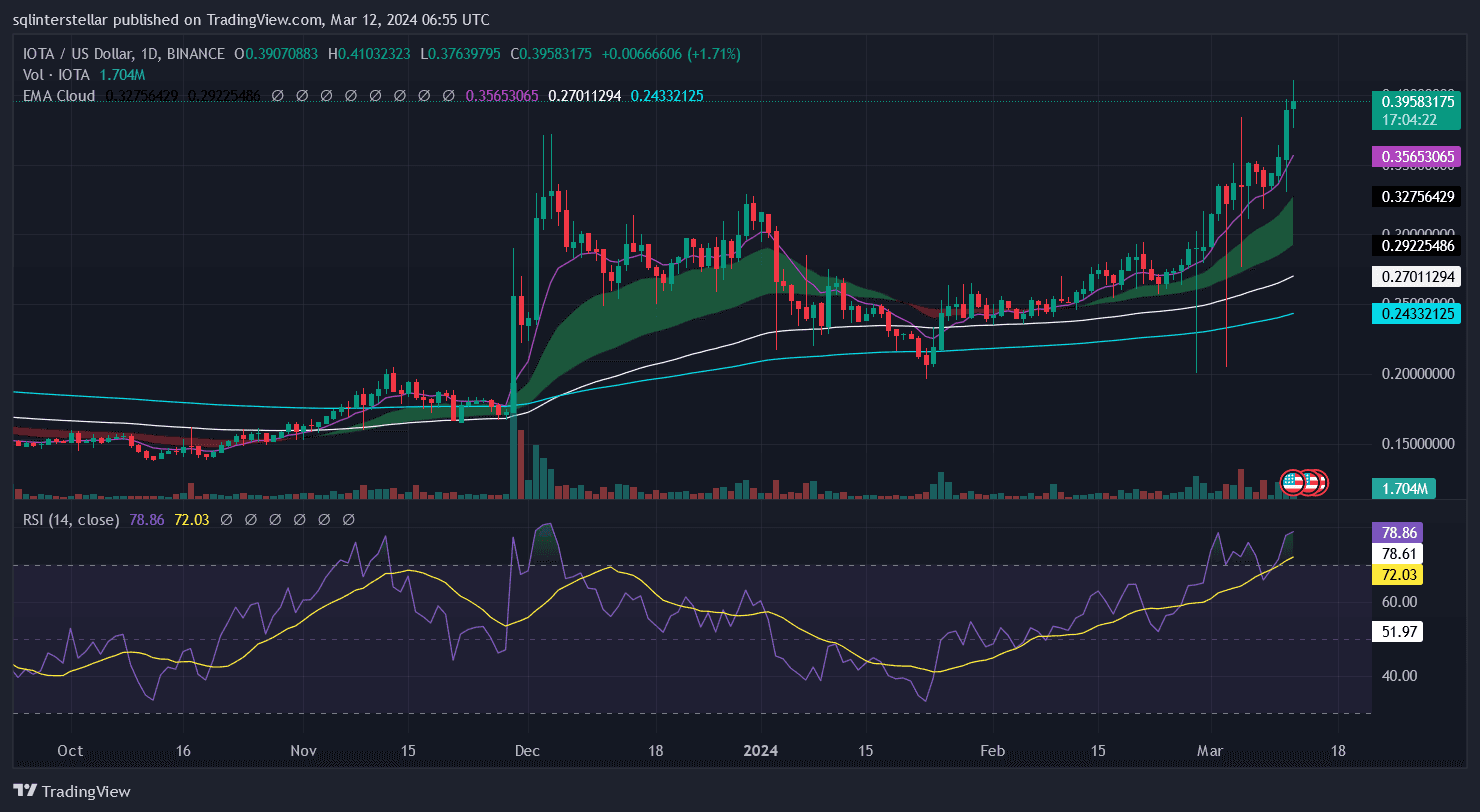Click the 0.20000000 price level on axis

pos(1418,374)
